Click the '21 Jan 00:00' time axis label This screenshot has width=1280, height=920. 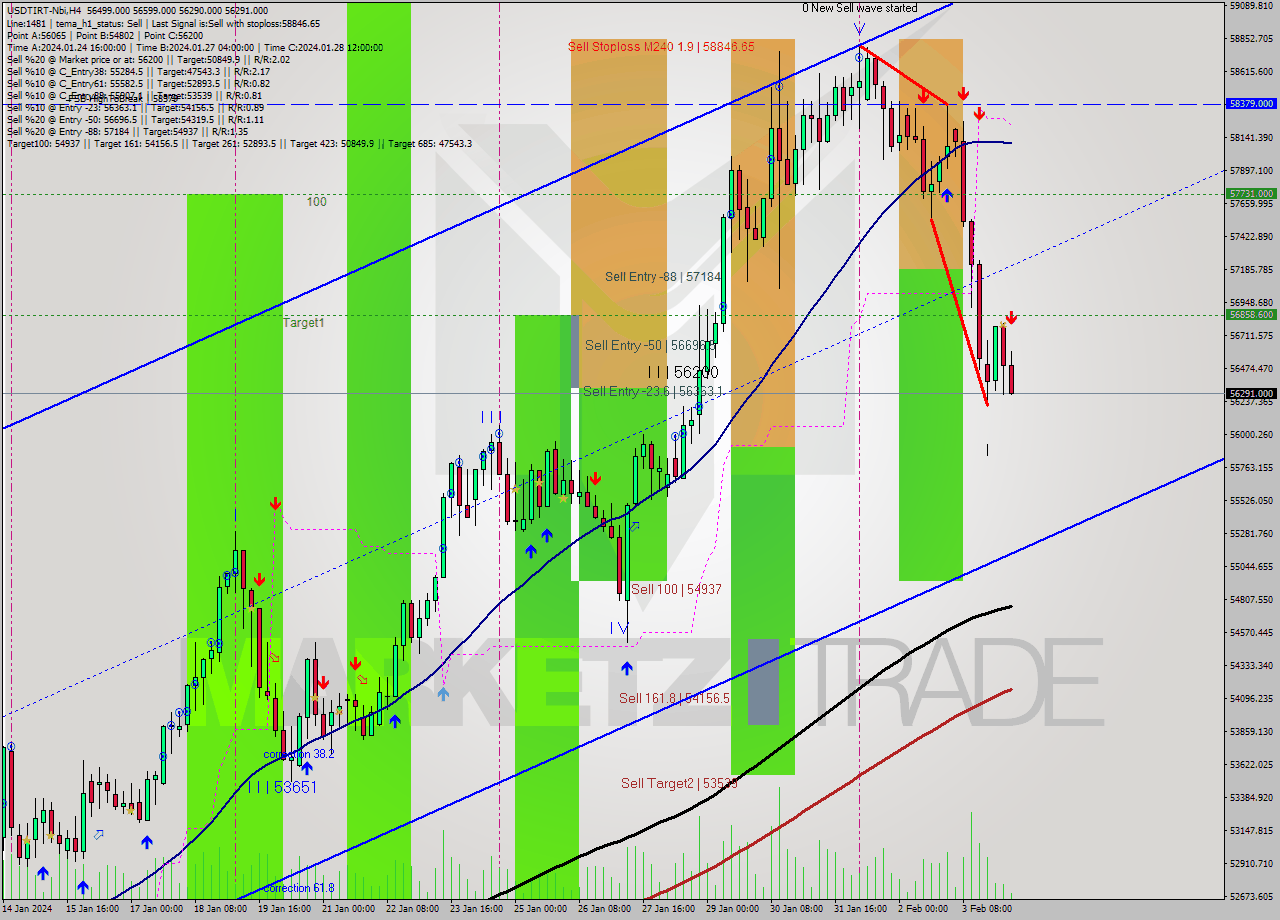pos(349,909)
